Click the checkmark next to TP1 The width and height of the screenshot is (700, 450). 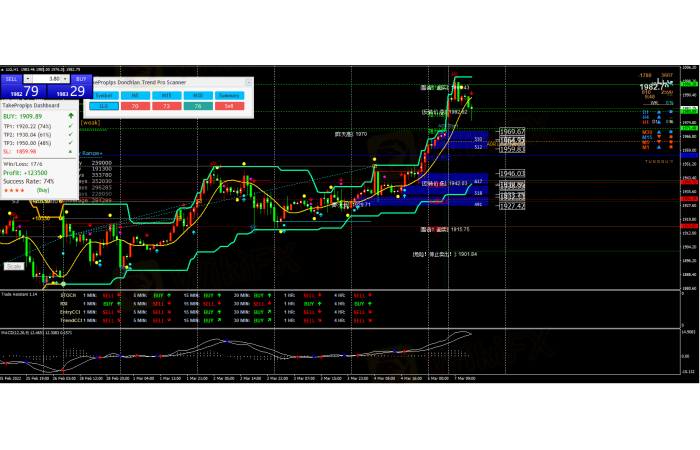pos(69,127)
